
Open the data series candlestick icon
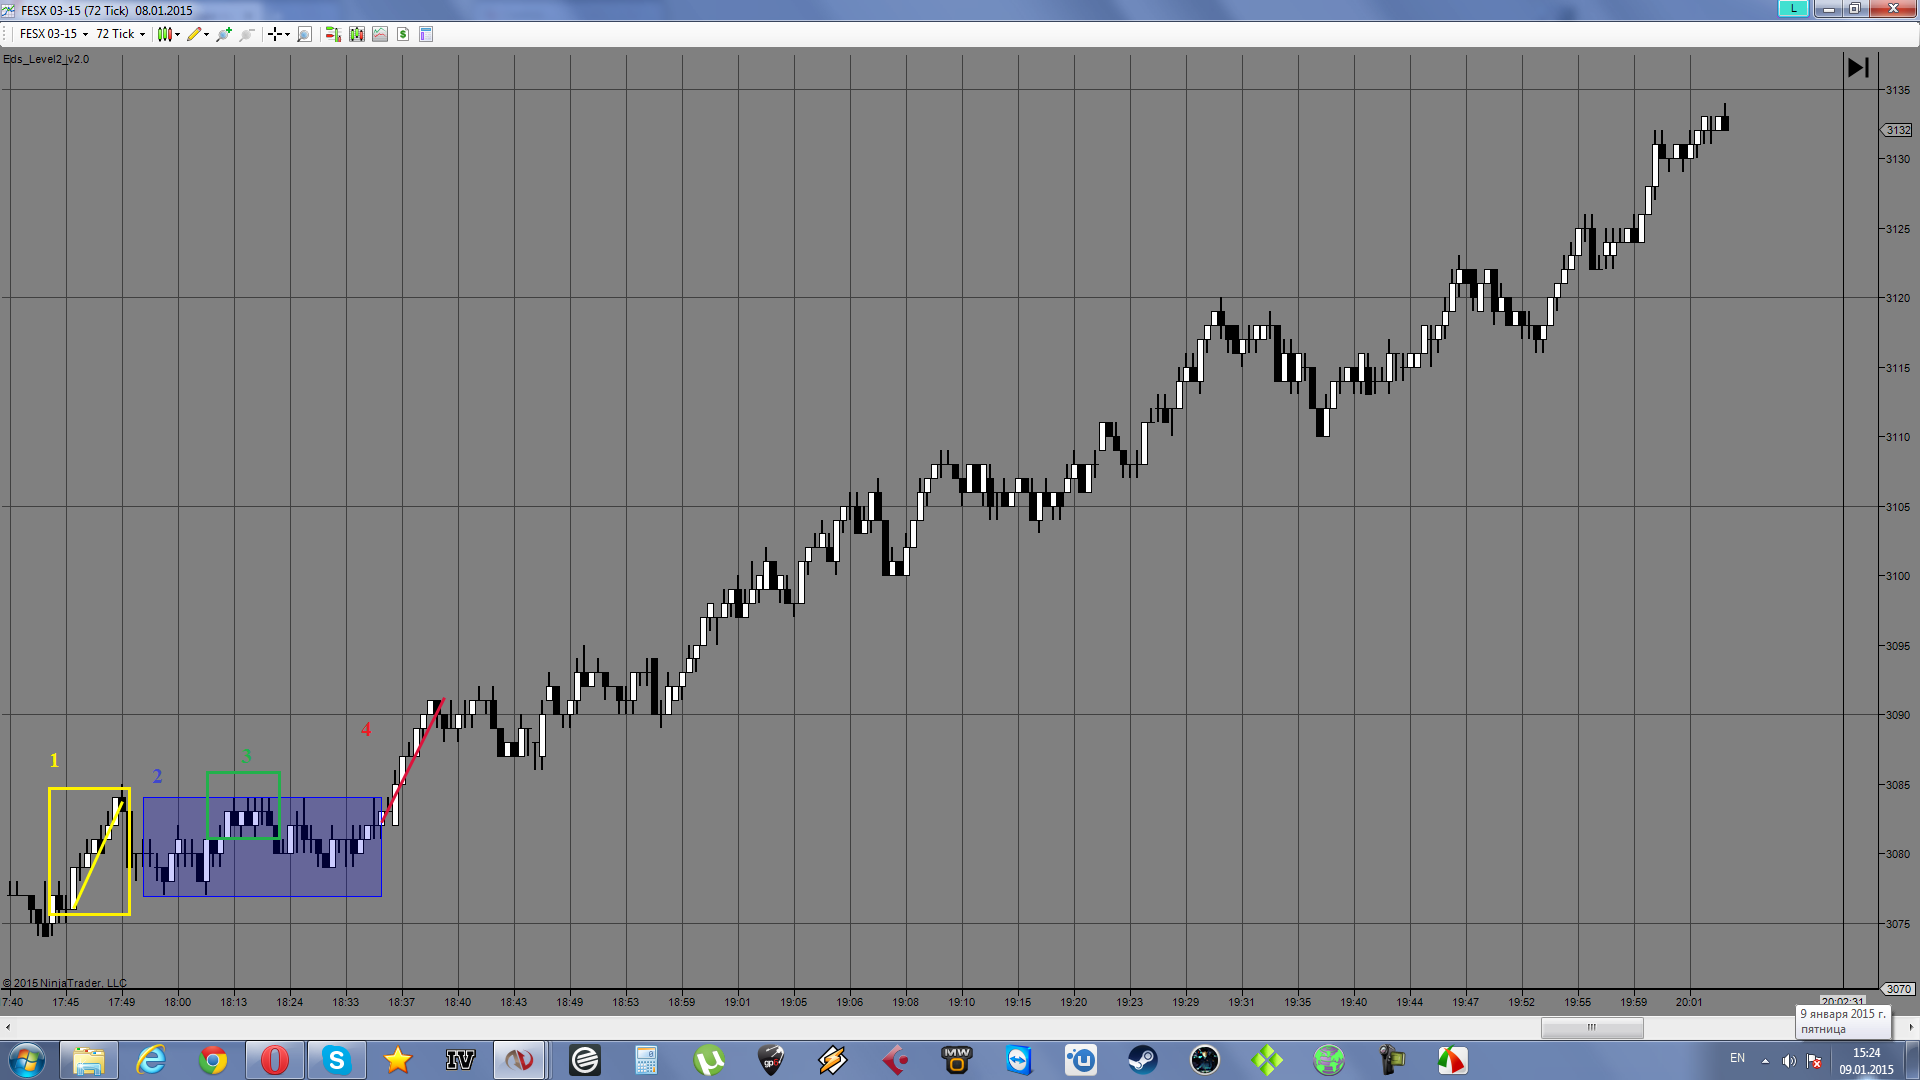(x=357, y=34)
